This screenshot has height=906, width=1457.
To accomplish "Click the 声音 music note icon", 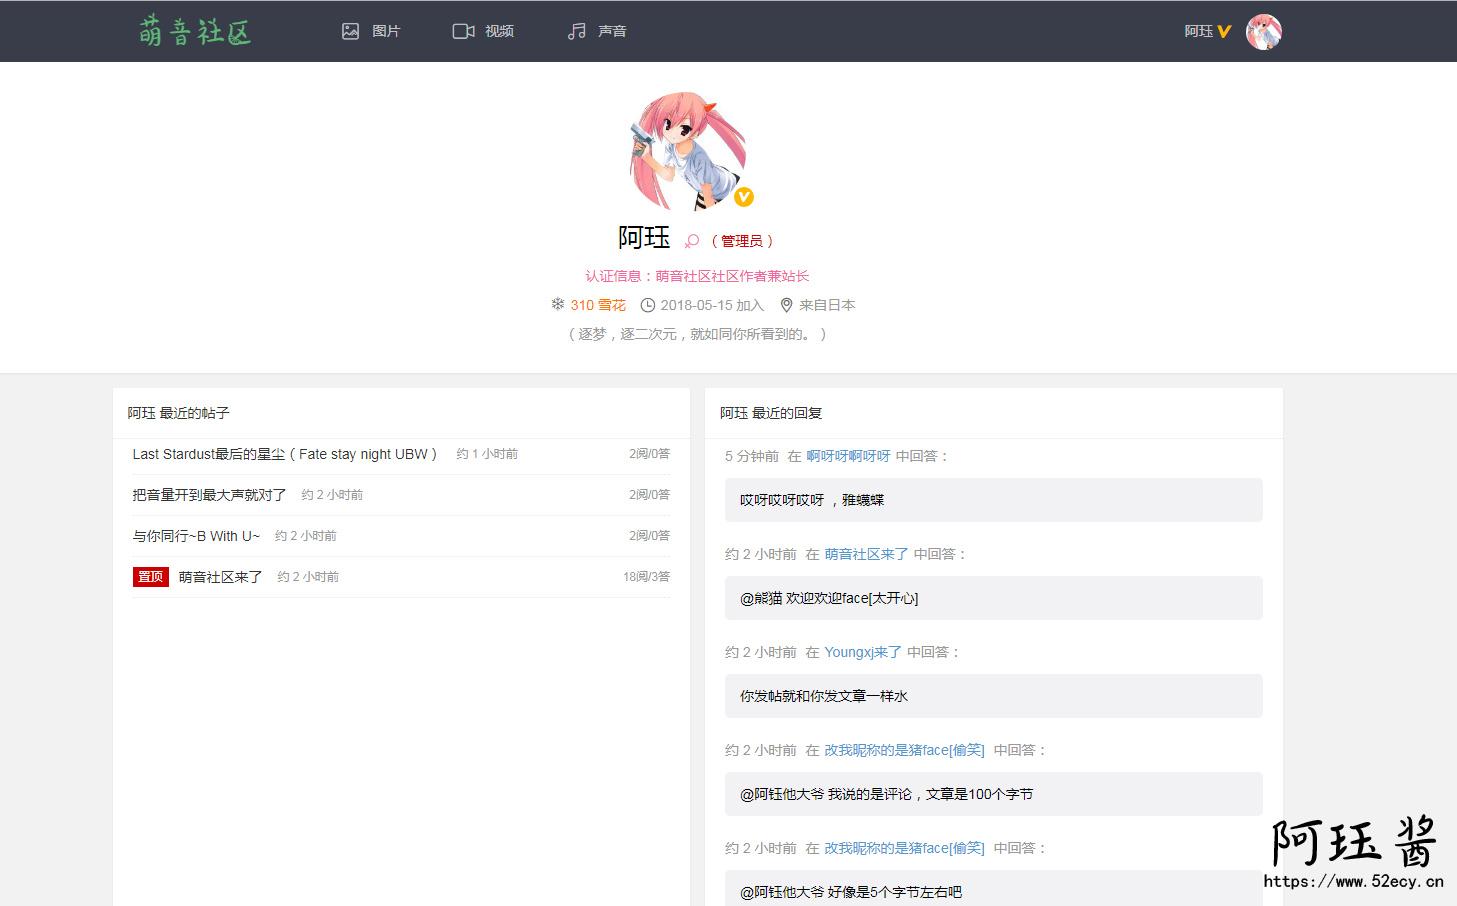I will [x=577, y=31].
